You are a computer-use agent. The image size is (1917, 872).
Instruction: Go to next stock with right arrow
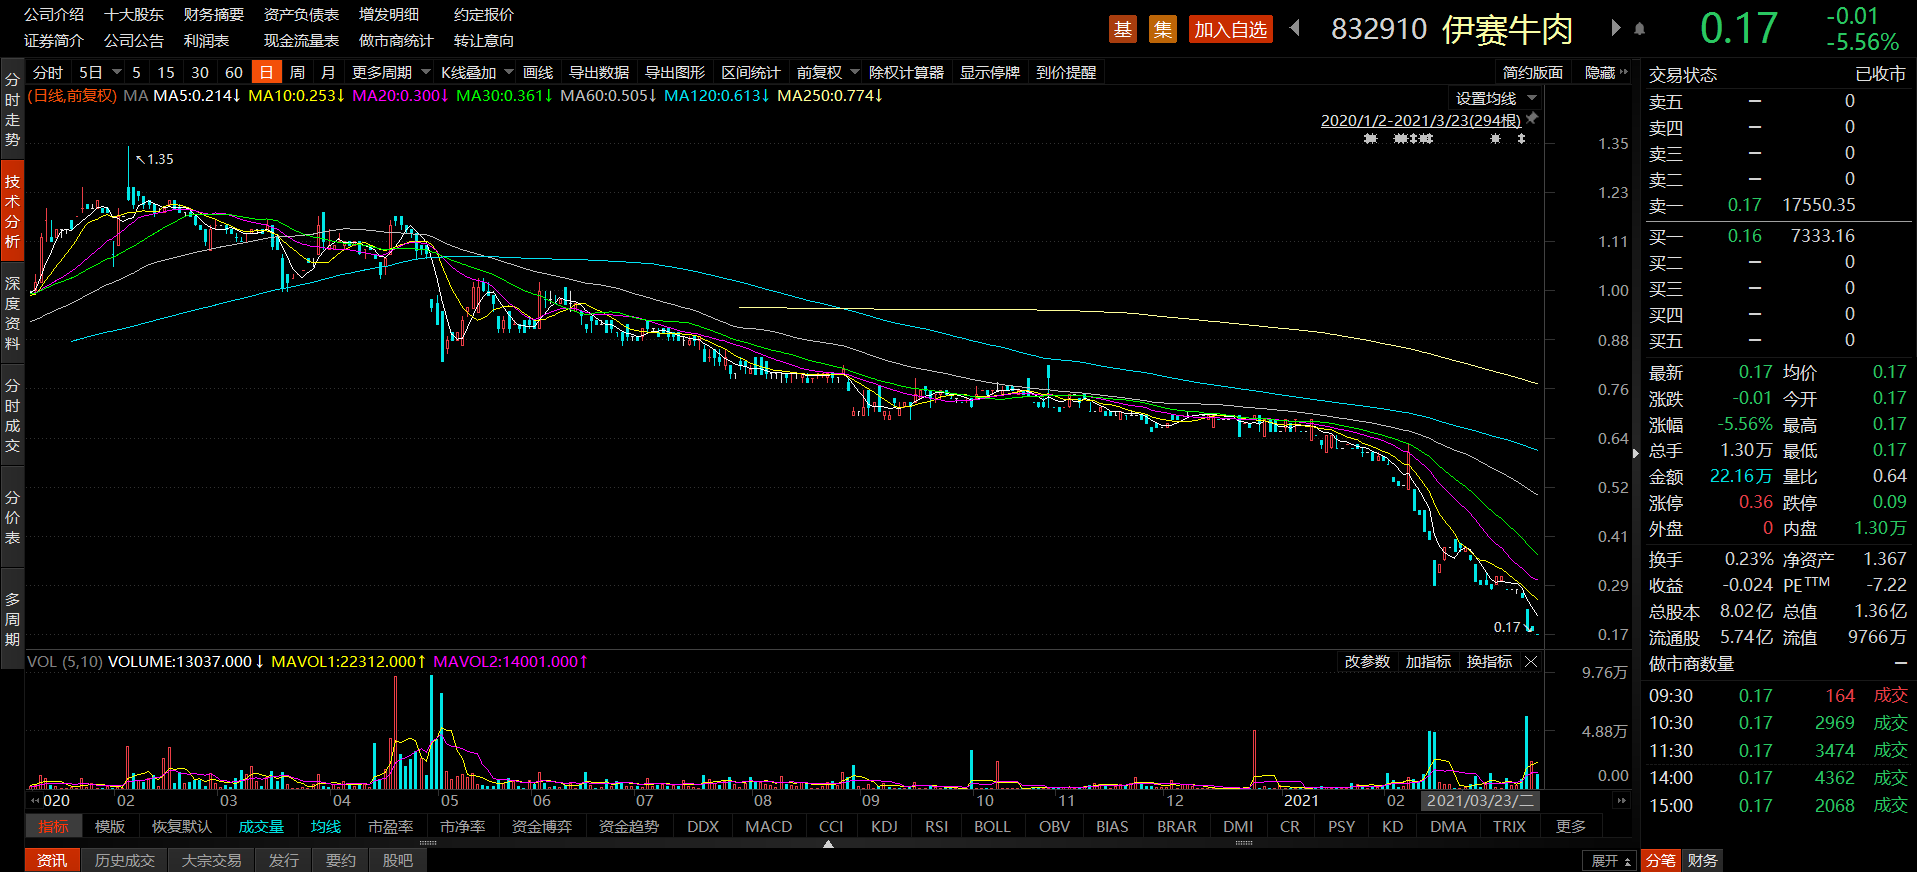coord(1615,28)
